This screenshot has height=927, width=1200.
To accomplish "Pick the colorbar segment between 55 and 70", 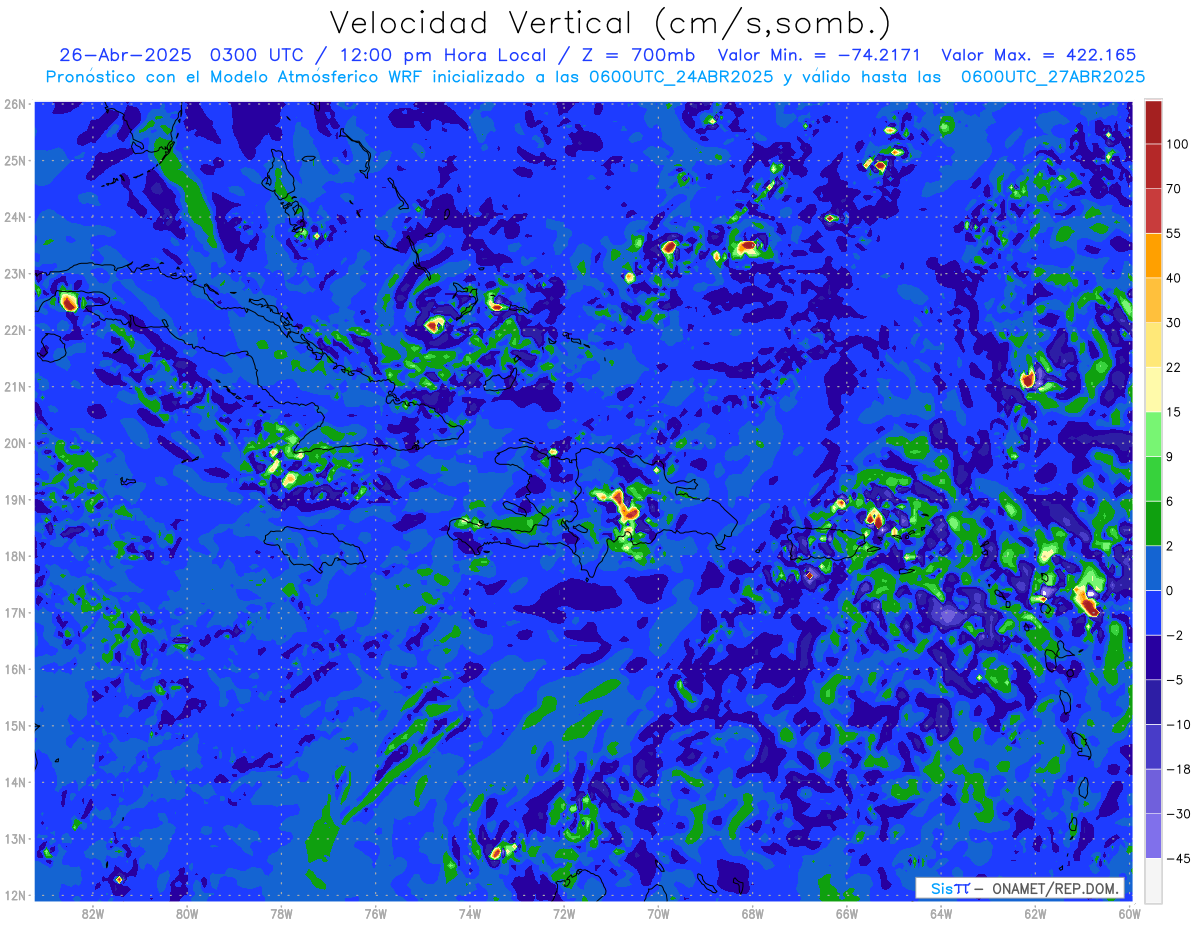I will point(1153,210).
